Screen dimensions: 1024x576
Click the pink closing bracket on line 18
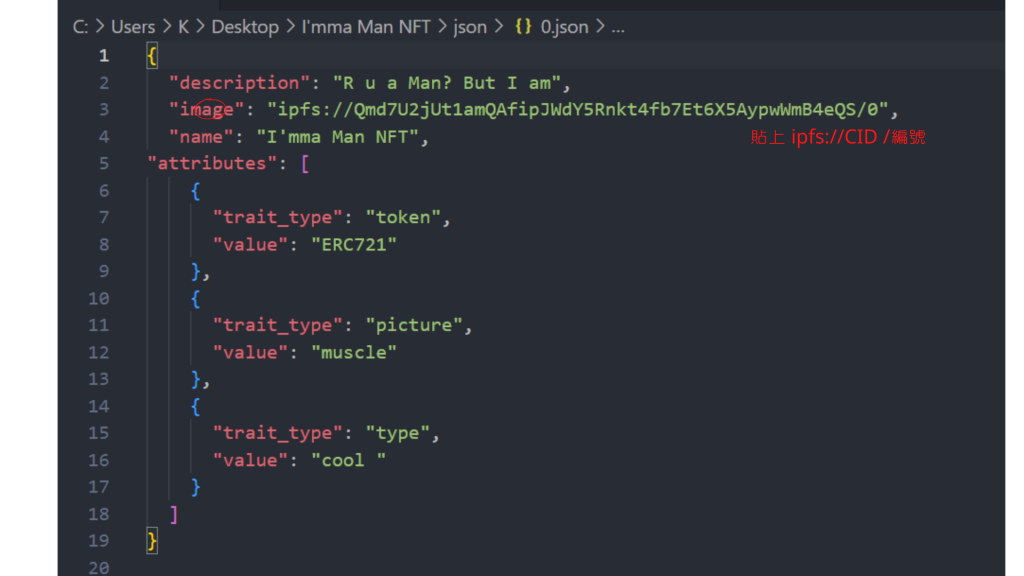174,514
